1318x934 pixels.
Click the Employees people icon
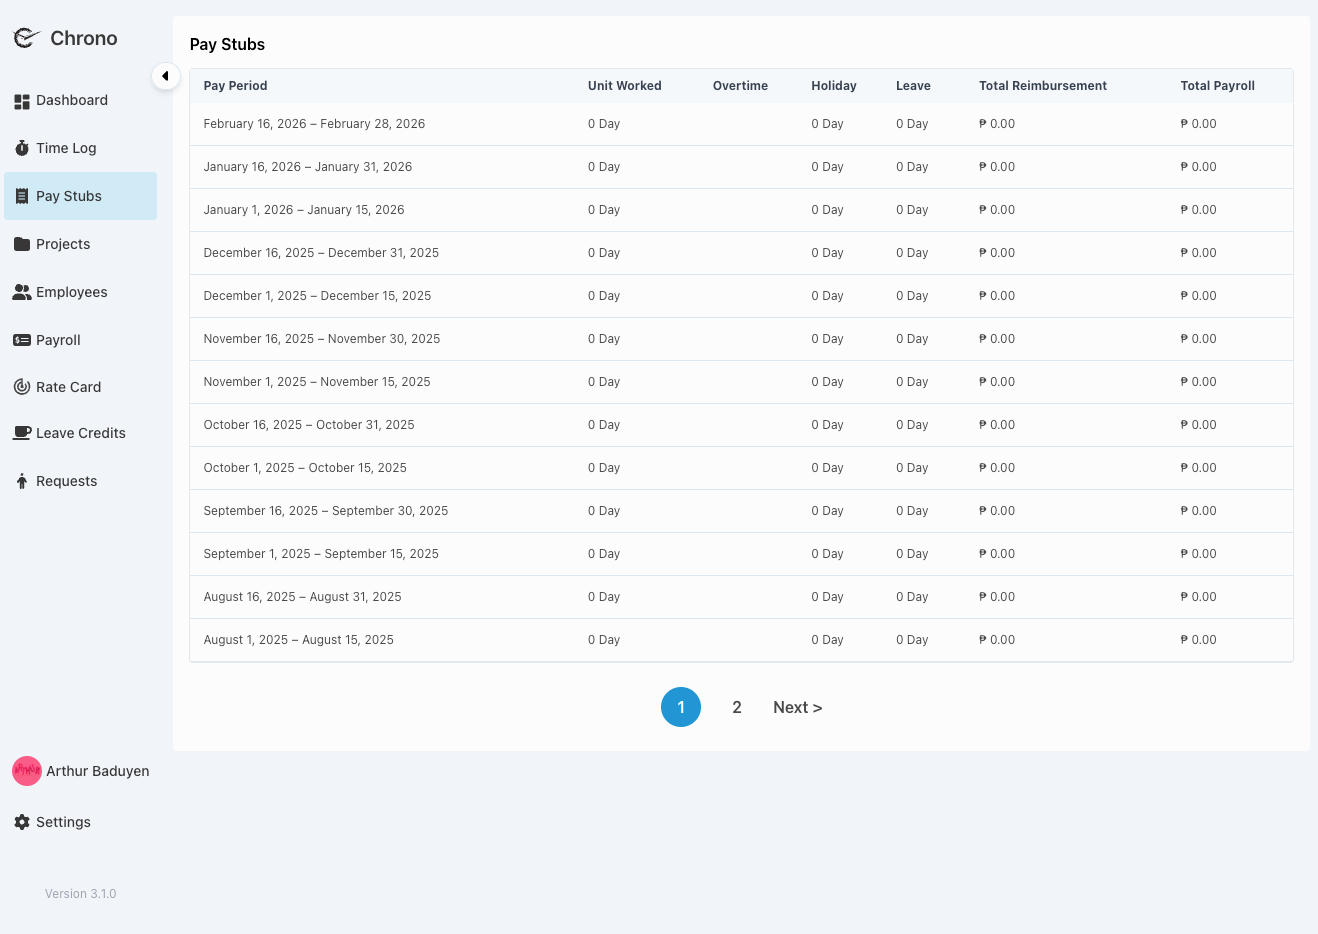22,292
